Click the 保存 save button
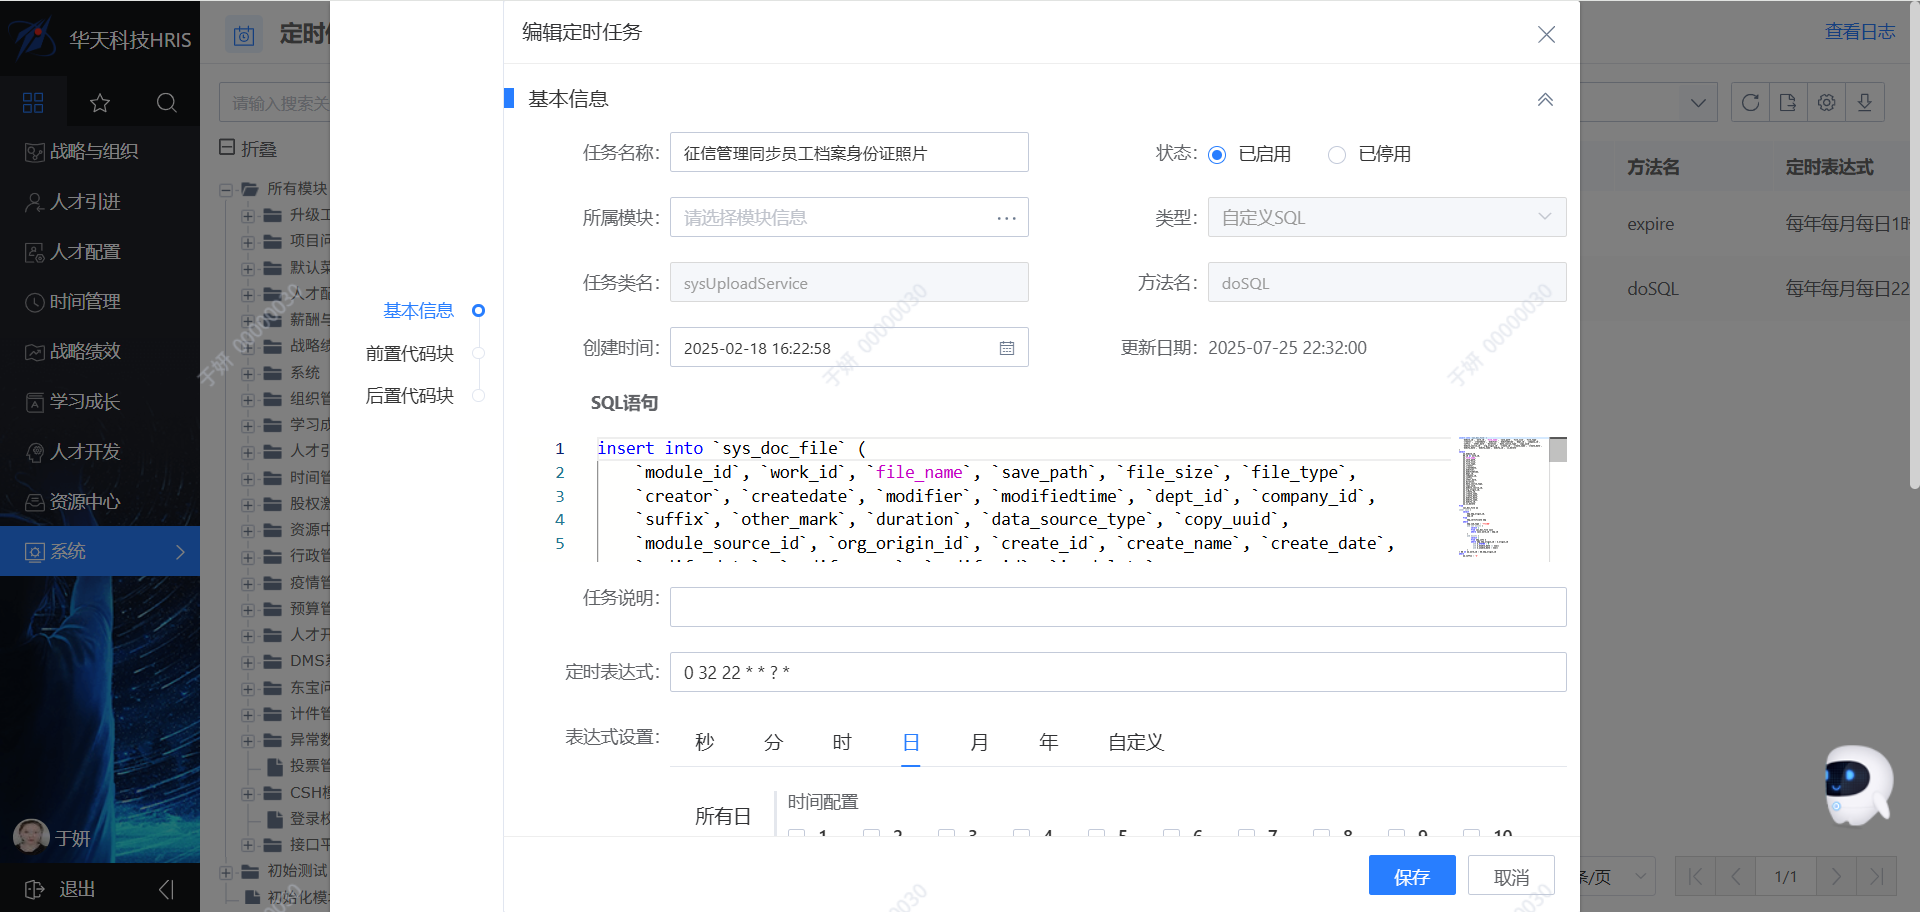Viewport: 1920px width, 912px height. pos(1412,875)
